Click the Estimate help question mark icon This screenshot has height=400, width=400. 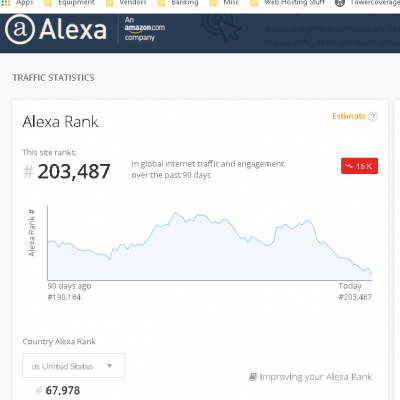point(373,116)
